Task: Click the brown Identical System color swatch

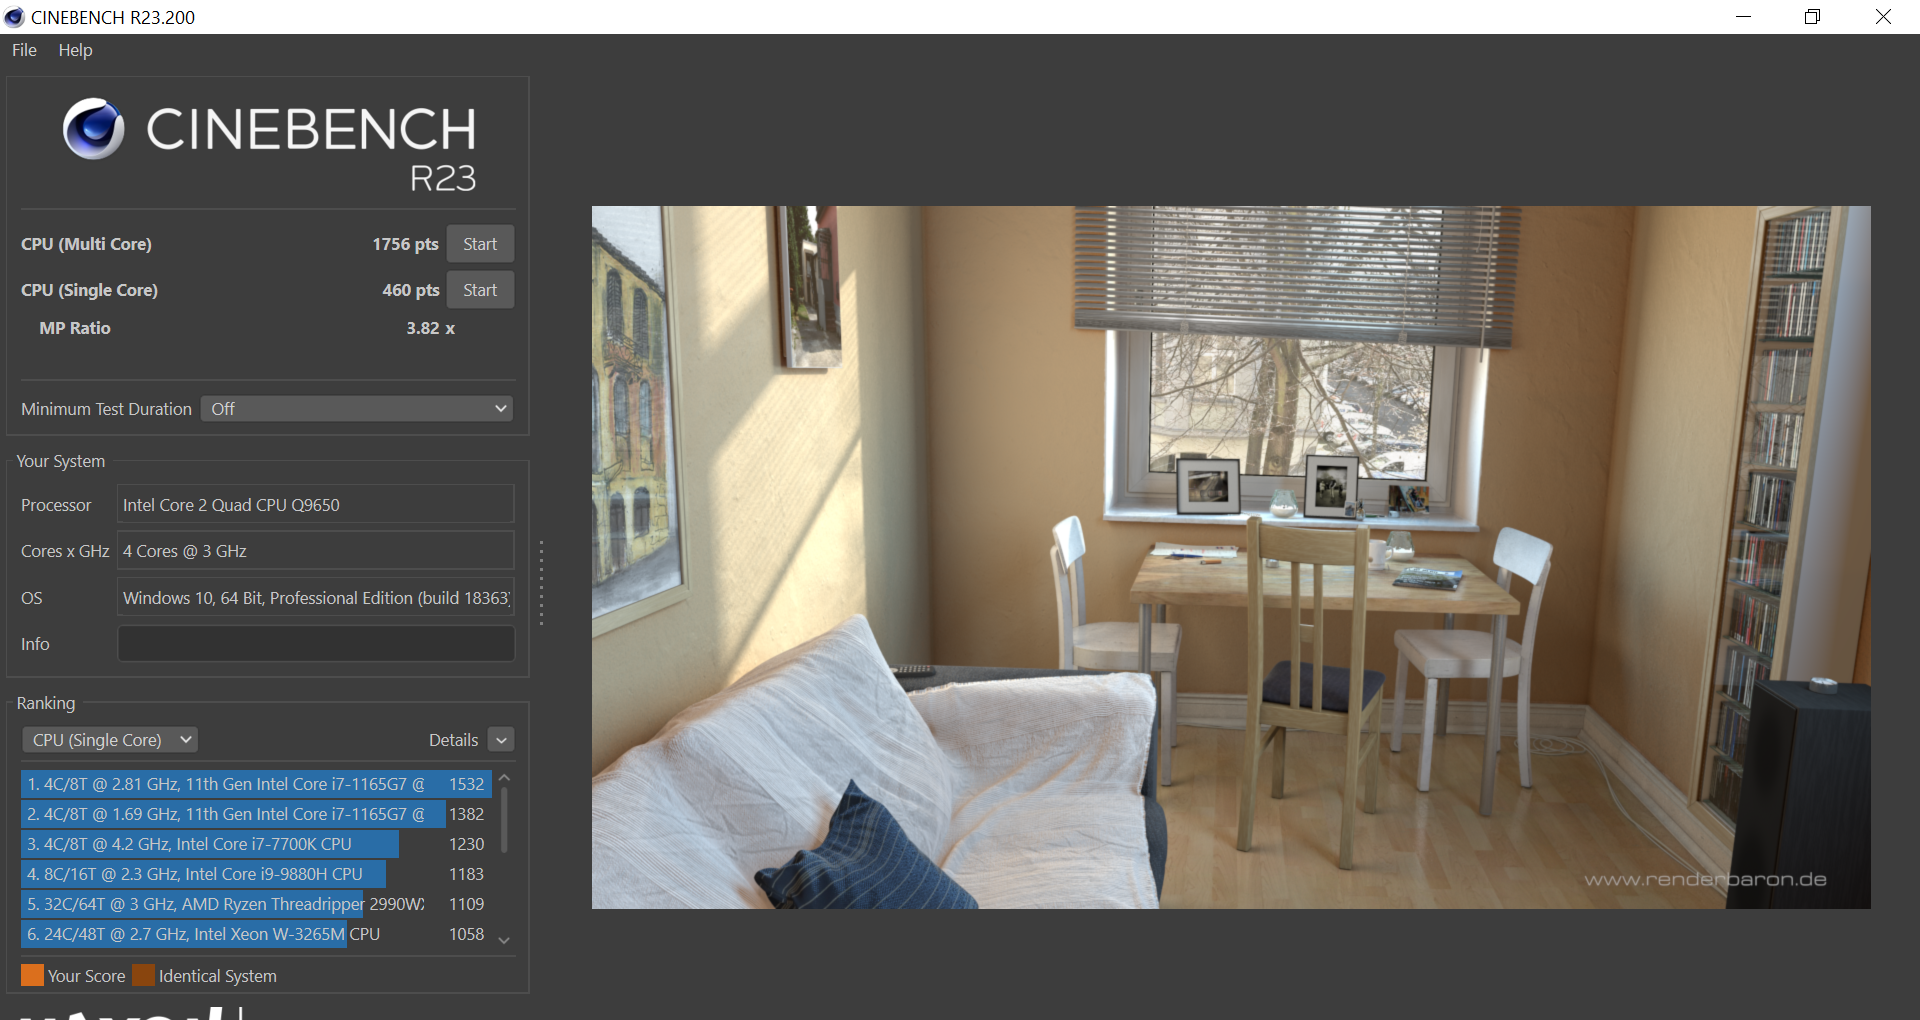Action: (144, 975)
